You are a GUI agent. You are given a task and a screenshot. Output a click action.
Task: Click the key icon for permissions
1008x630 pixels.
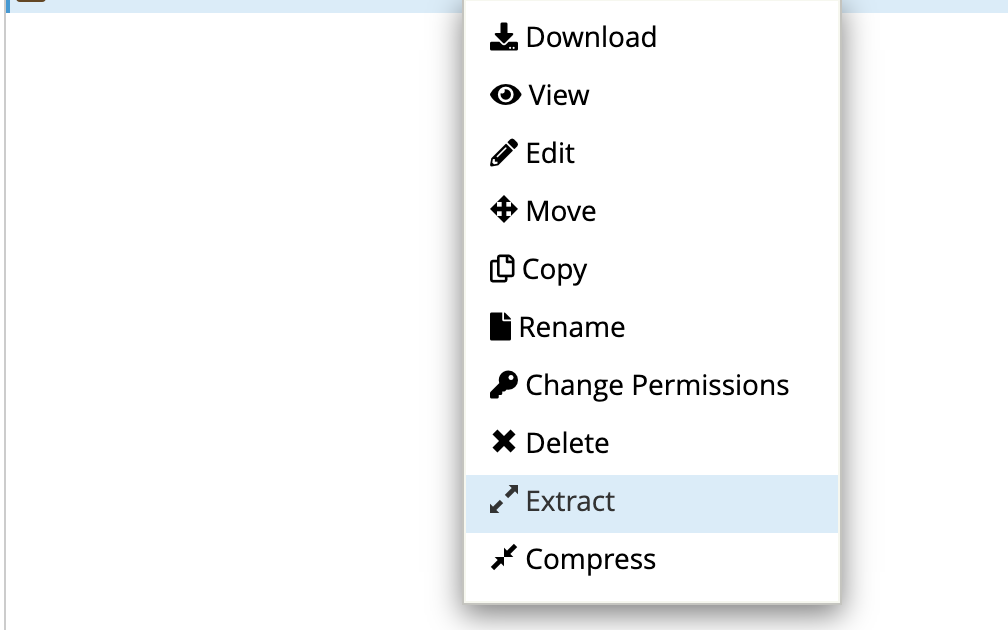click(x=503, y=384)
